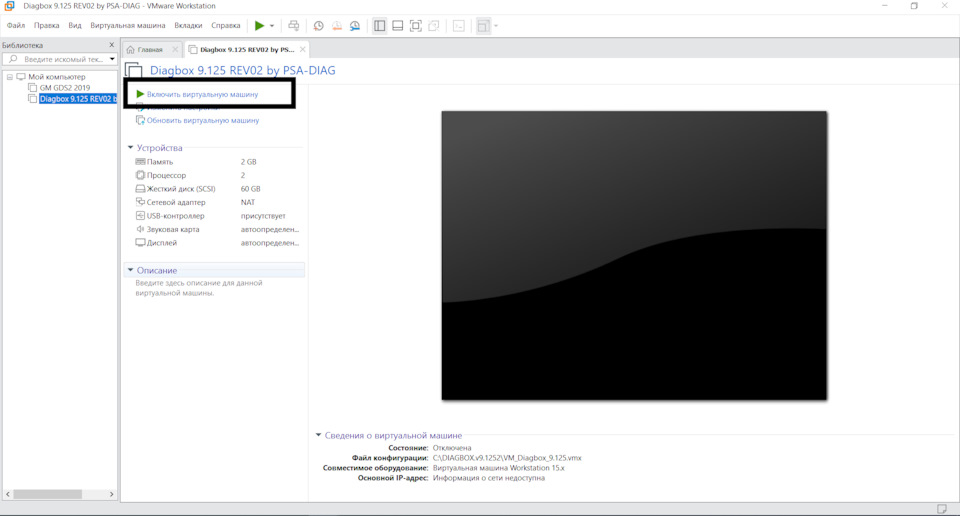Open the Файл menu
The image size is (960, 516).
[16, 26]
